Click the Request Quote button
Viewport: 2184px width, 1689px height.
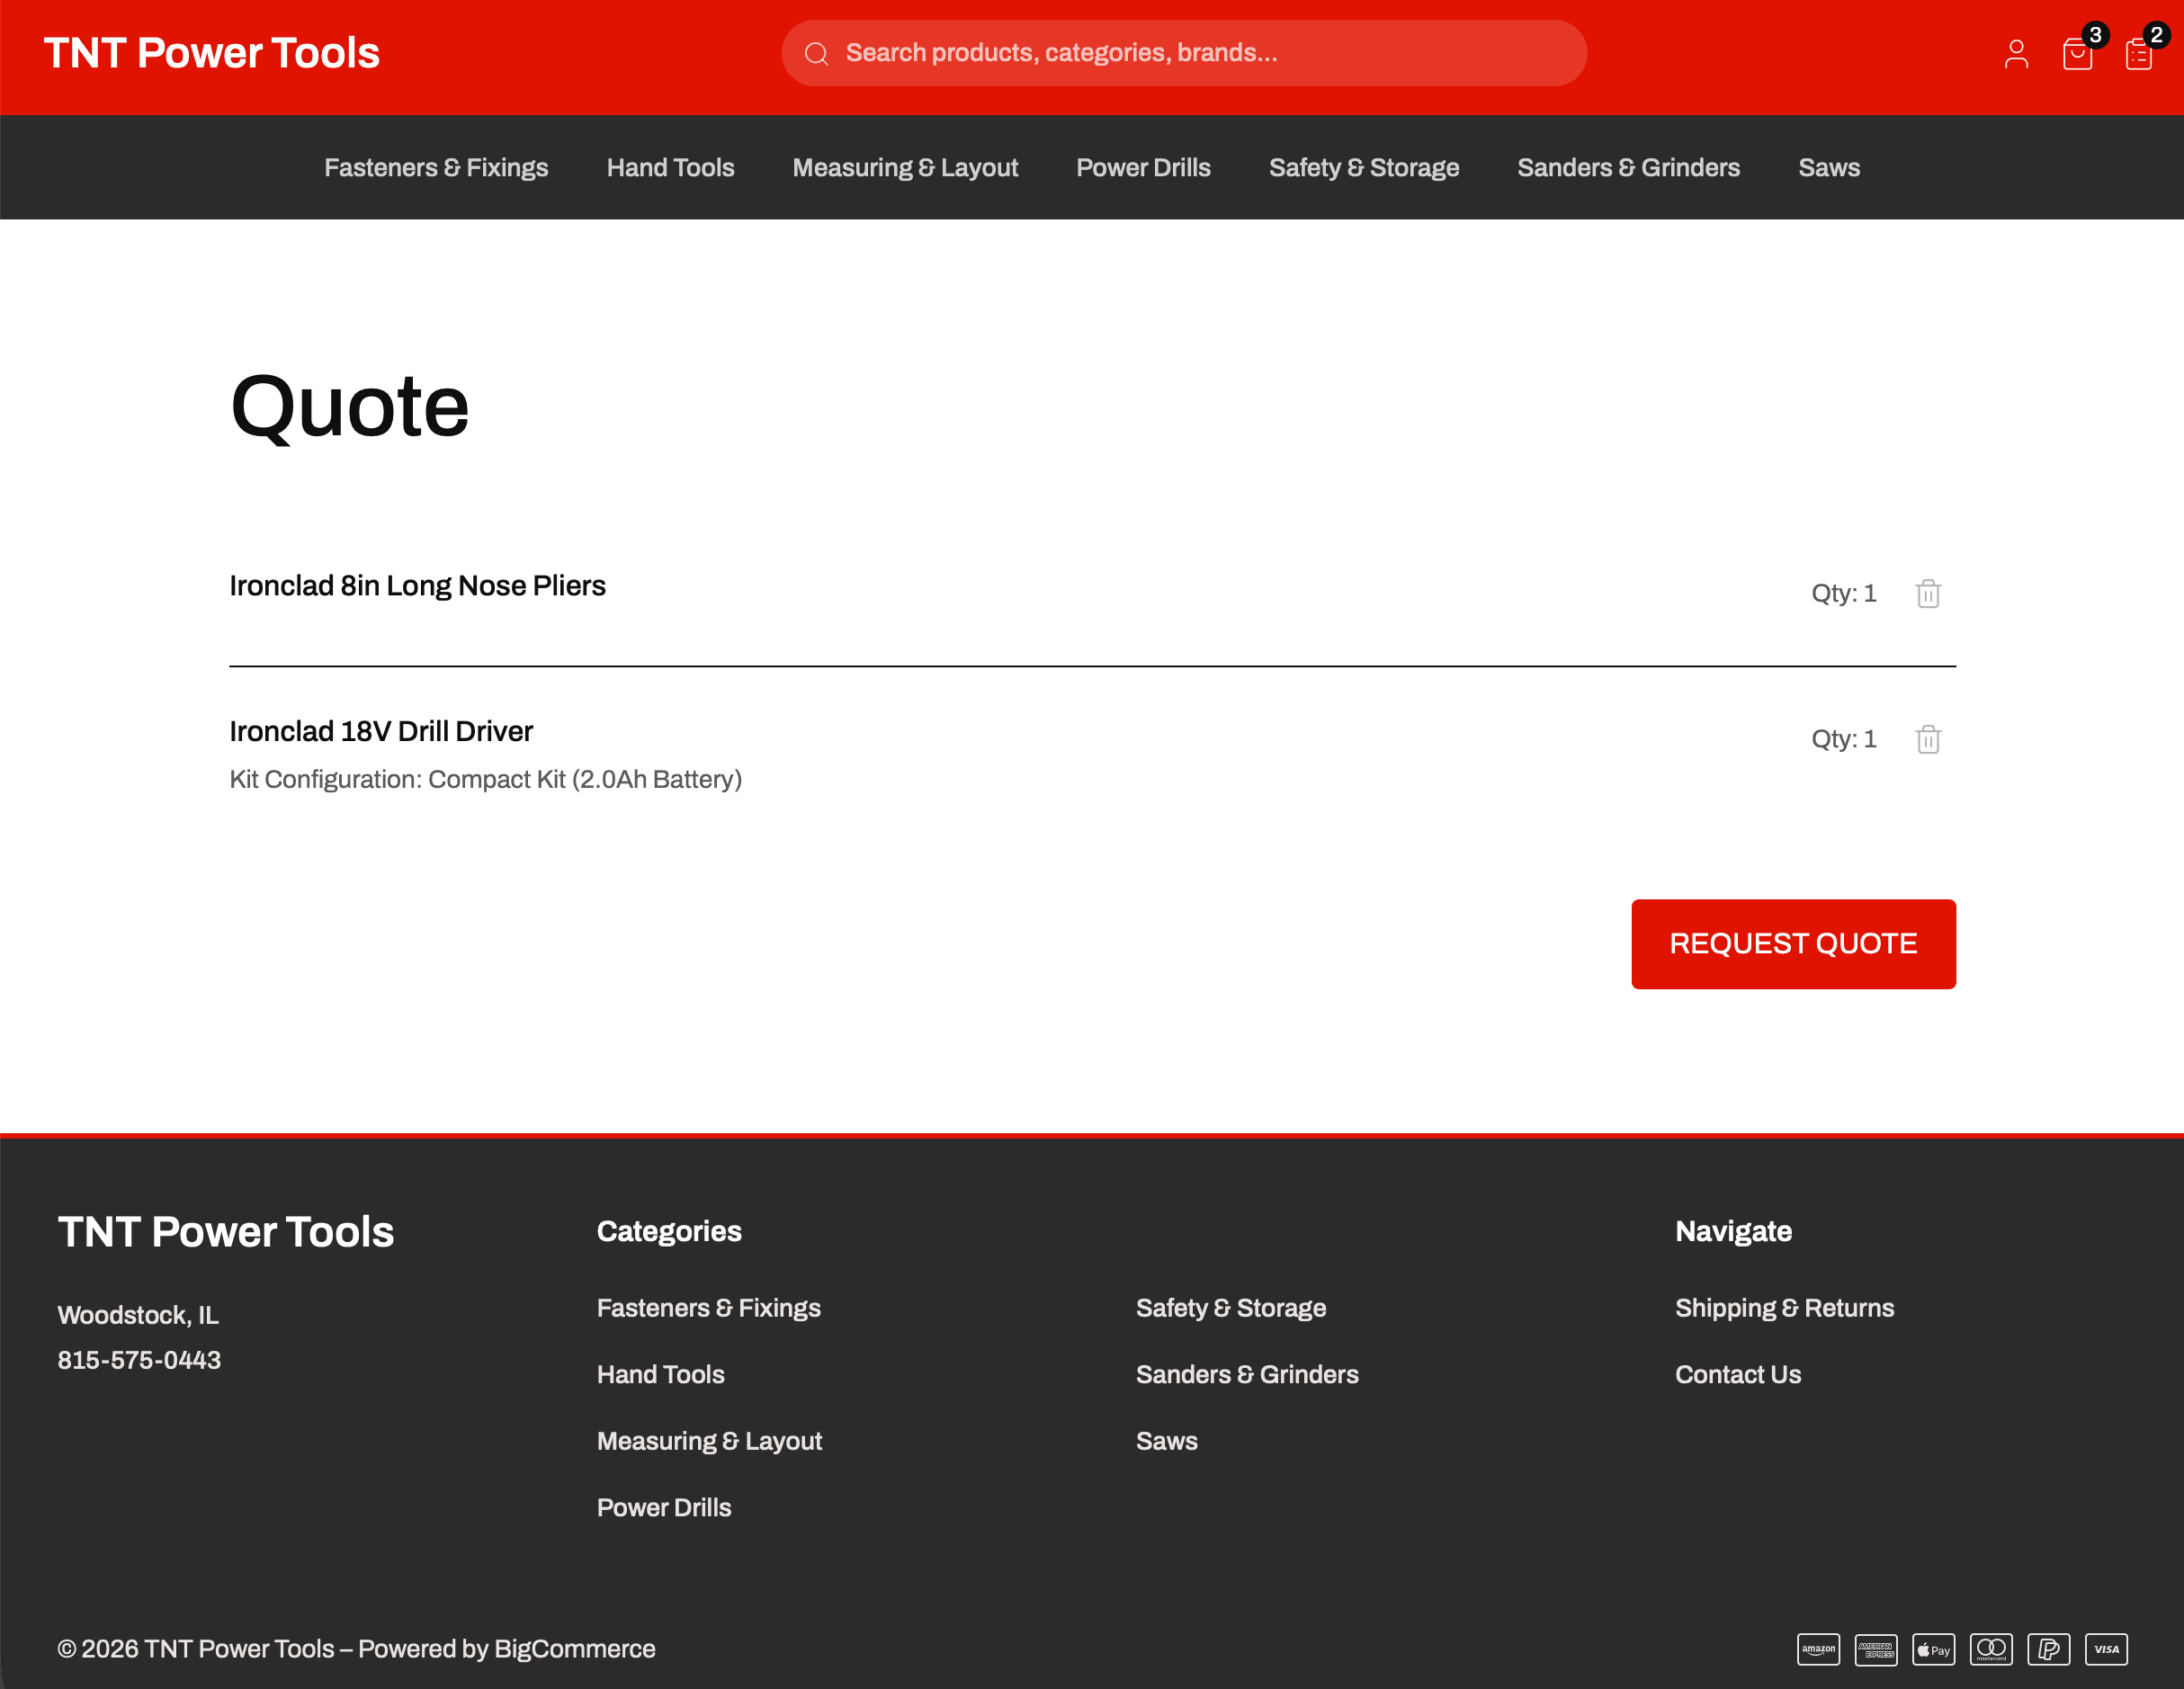click(x=1793, y=943)
